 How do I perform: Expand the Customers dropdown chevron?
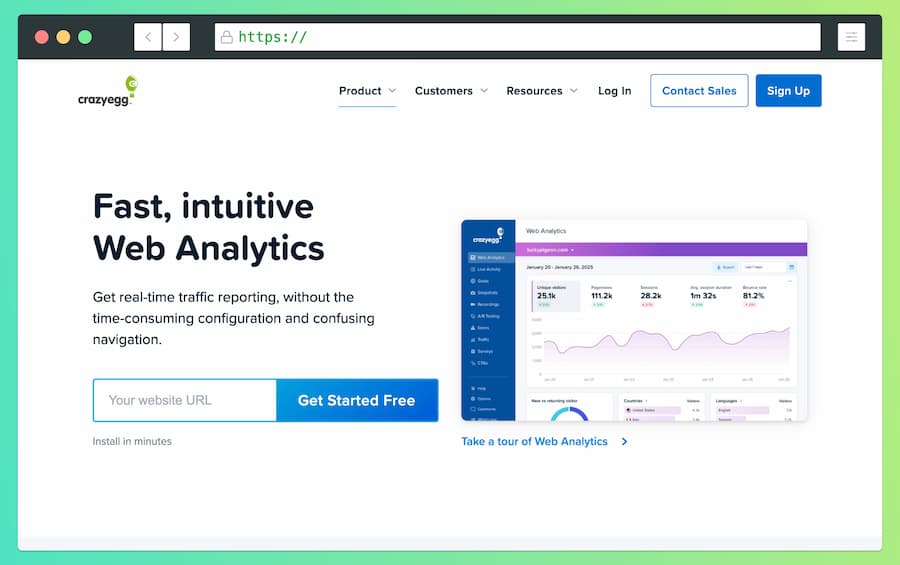[484, 91]
